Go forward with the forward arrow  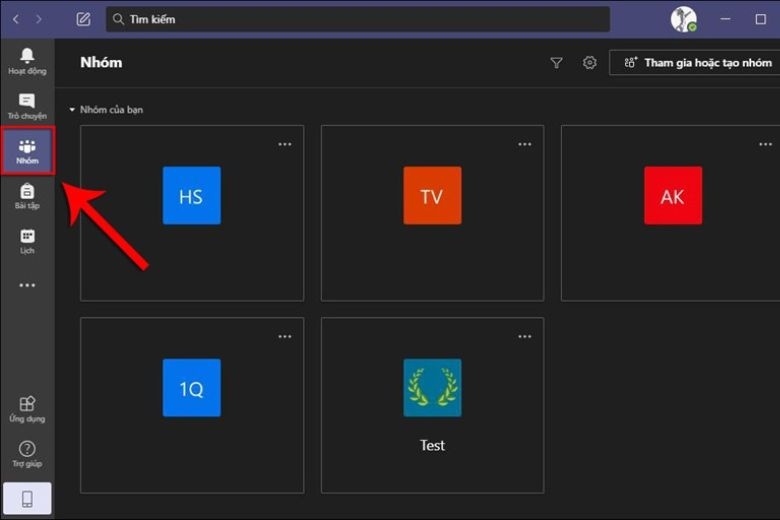coord(39,19)
